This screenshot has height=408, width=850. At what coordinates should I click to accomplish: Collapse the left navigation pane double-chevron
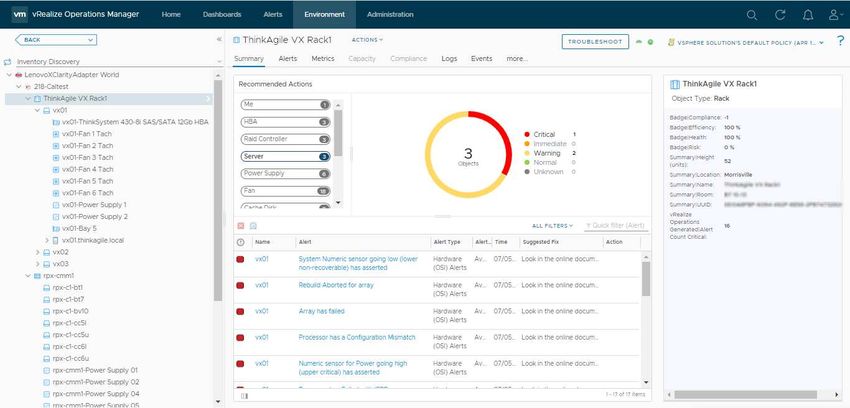pos(219,40)
